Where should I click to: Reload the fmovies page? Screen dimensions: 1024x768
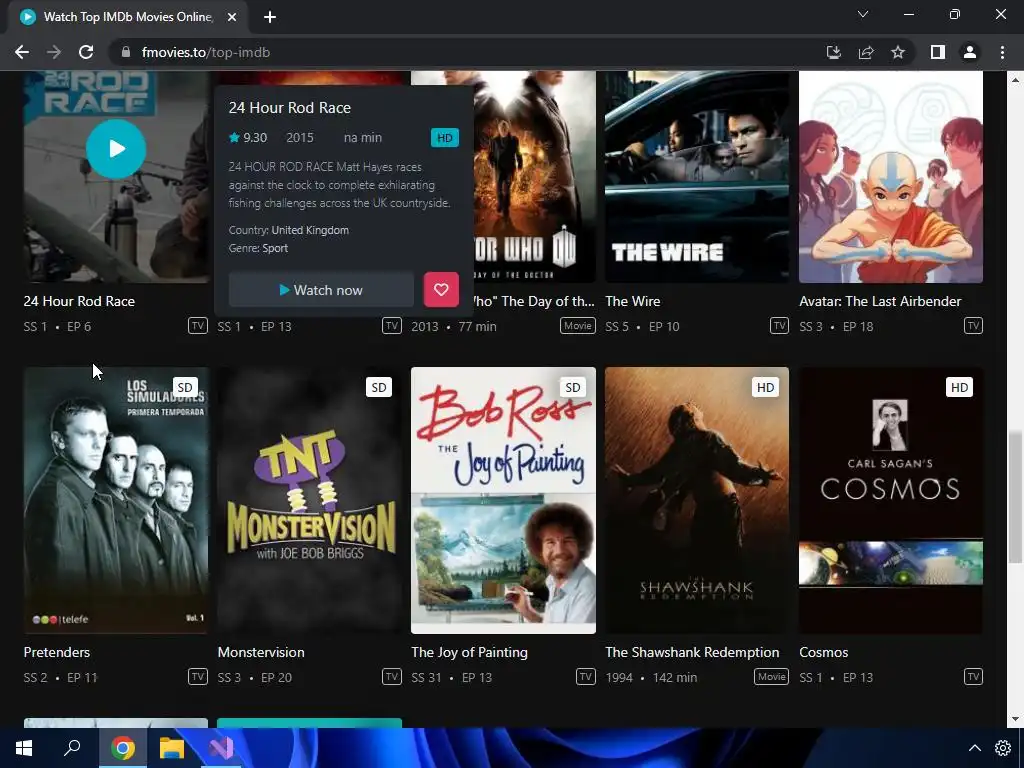pyautogui.click(x=86, y=52)
